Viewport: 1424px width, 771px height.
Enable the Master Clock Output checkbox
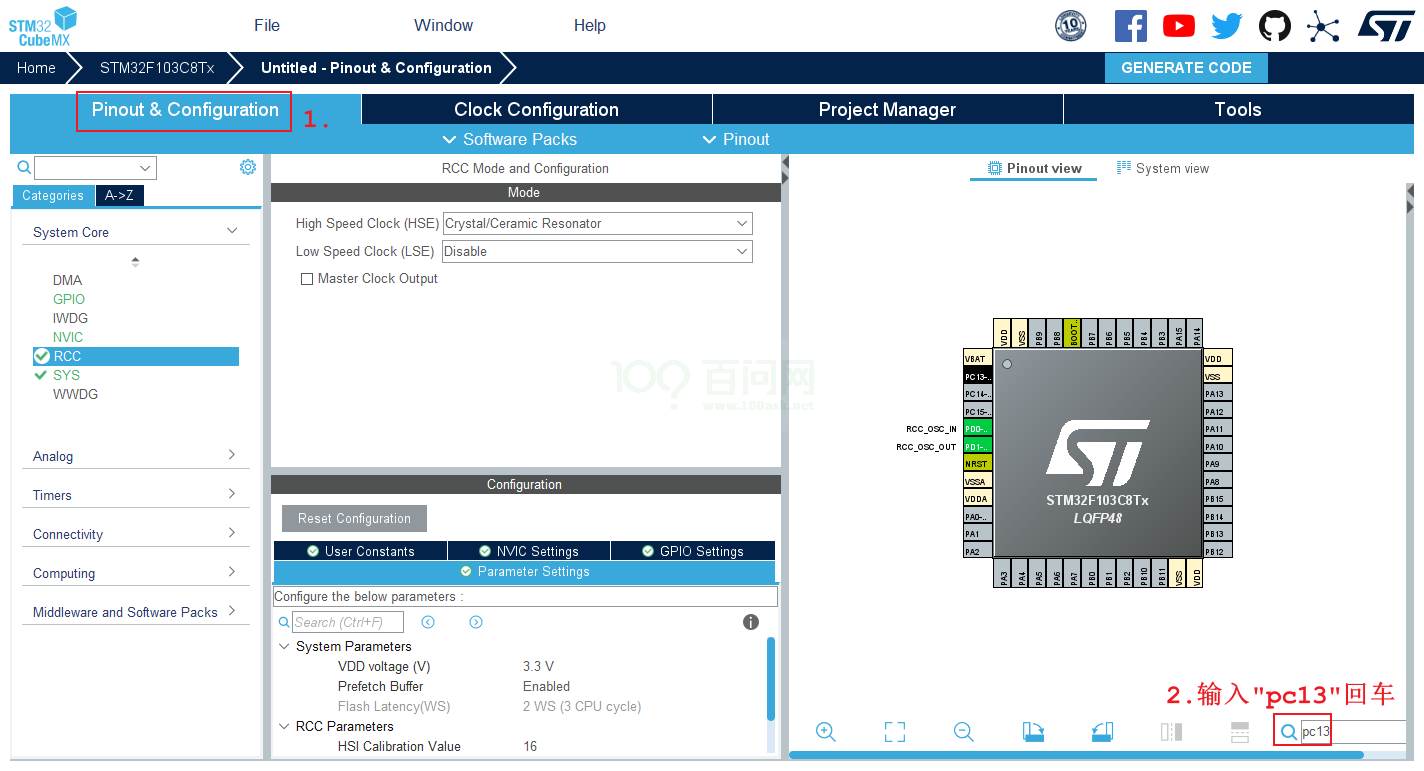[x=307, y=279]
